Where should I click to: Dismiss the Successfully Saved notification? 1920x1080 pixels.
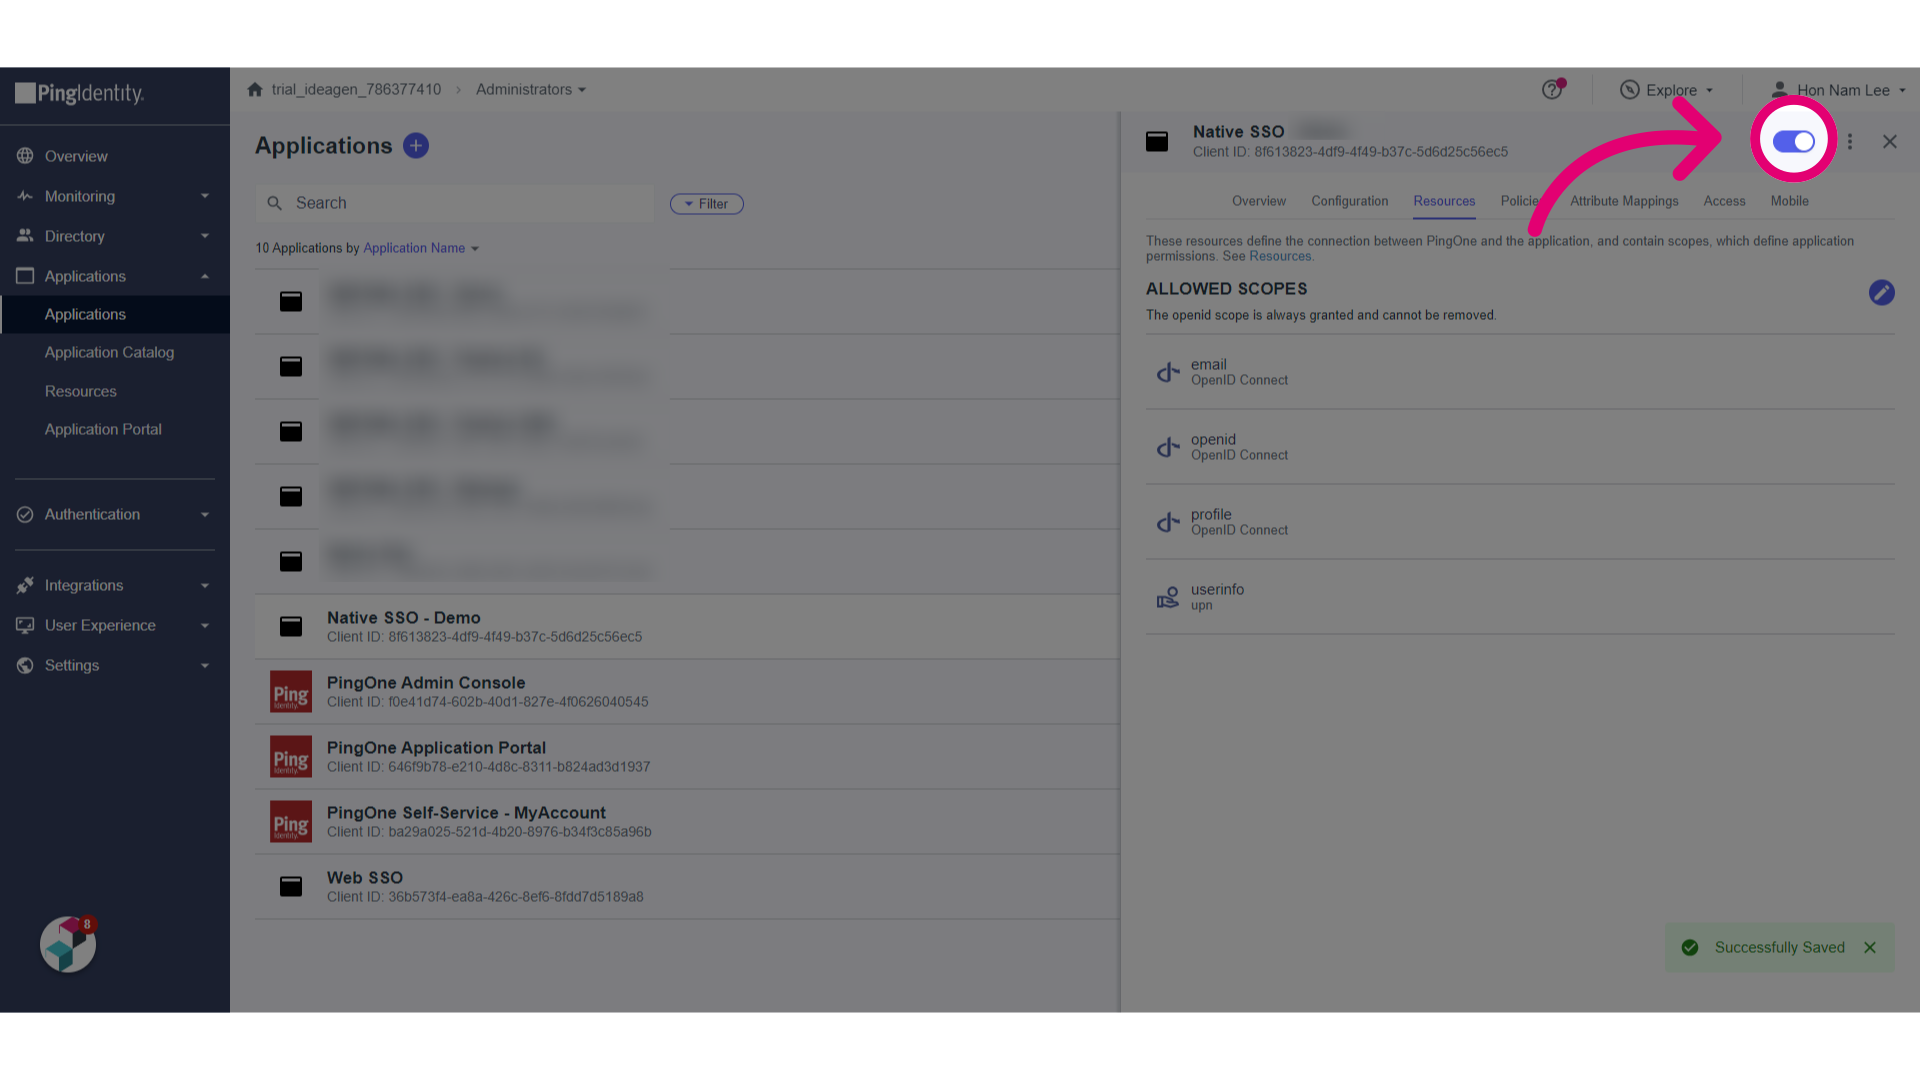[x=1870, y=947]
